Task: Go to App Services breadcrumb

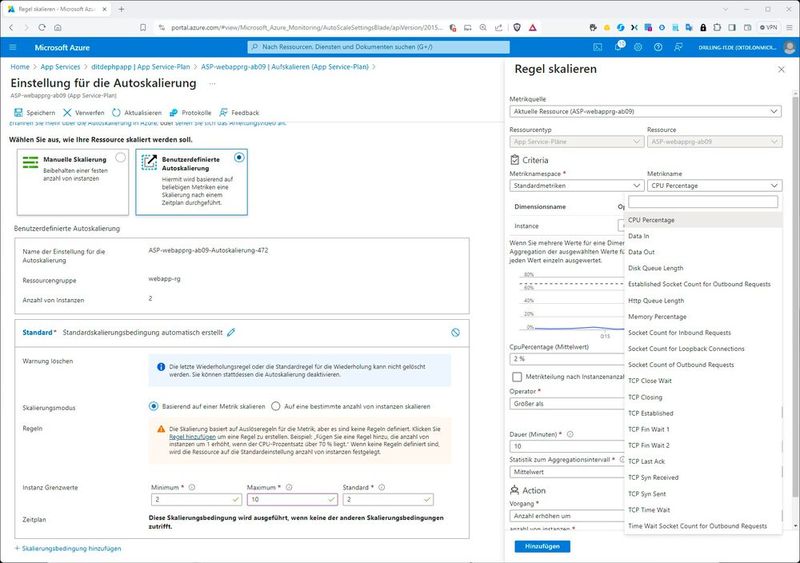Action: (x=60, y=67)
